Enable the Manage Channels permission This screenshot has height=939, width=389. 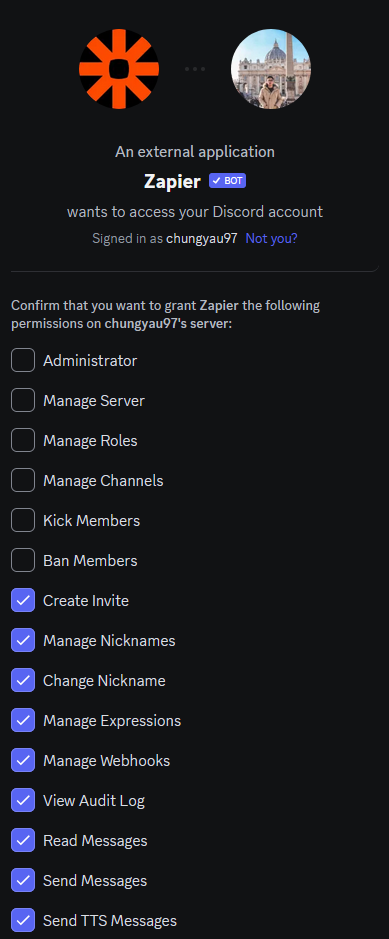23,480
